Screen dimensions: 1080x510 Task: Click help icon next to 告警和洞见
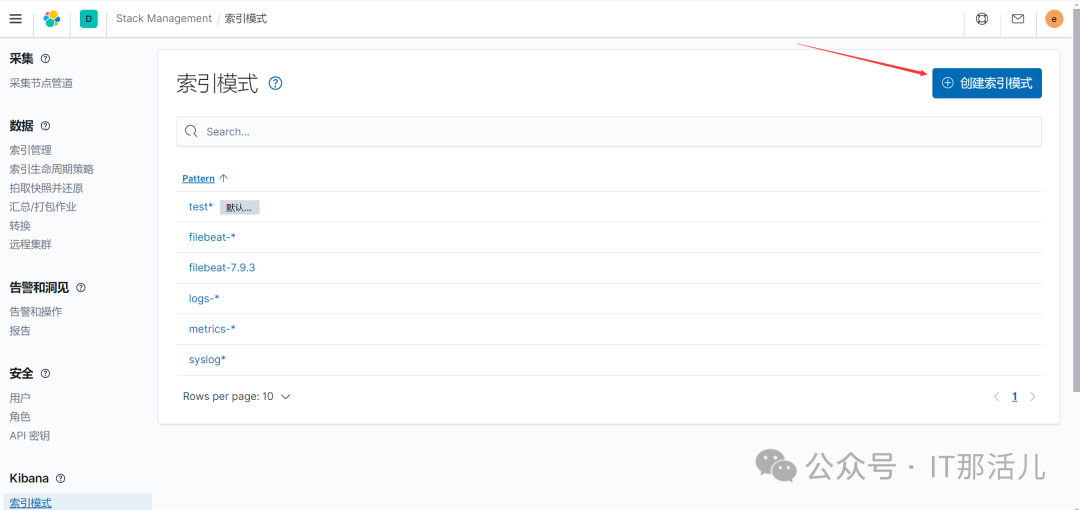[81, 288]
